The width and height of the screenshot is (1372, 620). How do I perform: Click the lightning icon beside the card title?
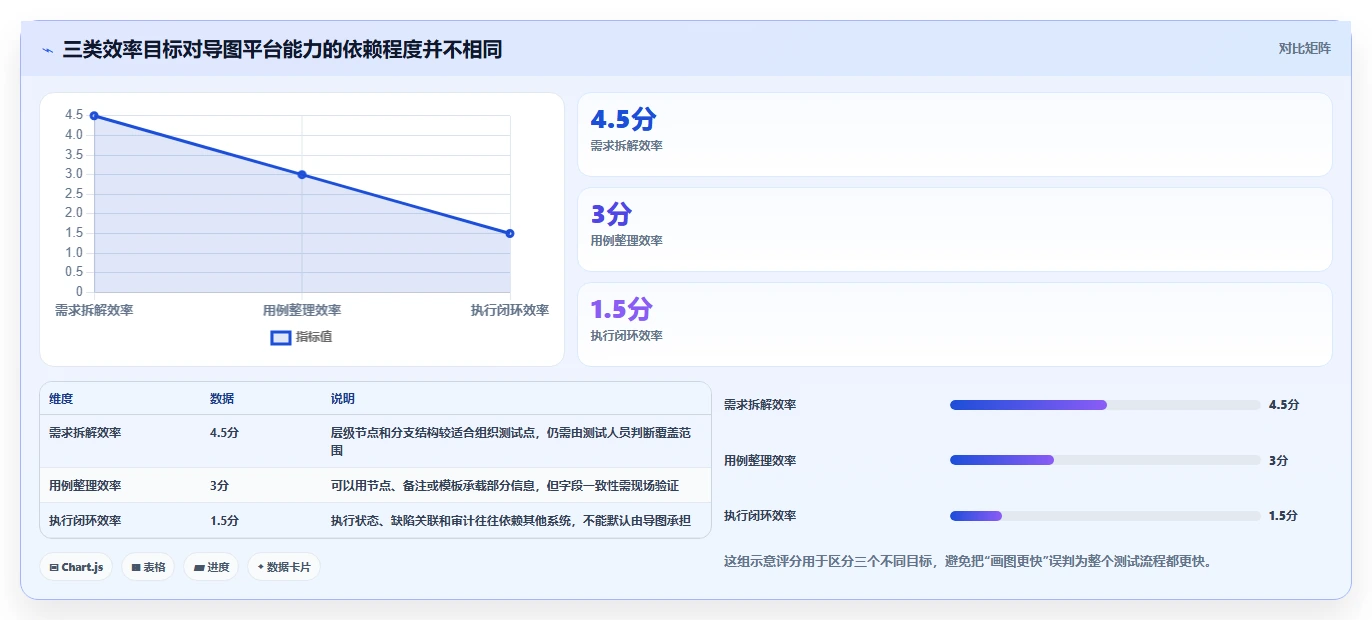pos(47,49)
